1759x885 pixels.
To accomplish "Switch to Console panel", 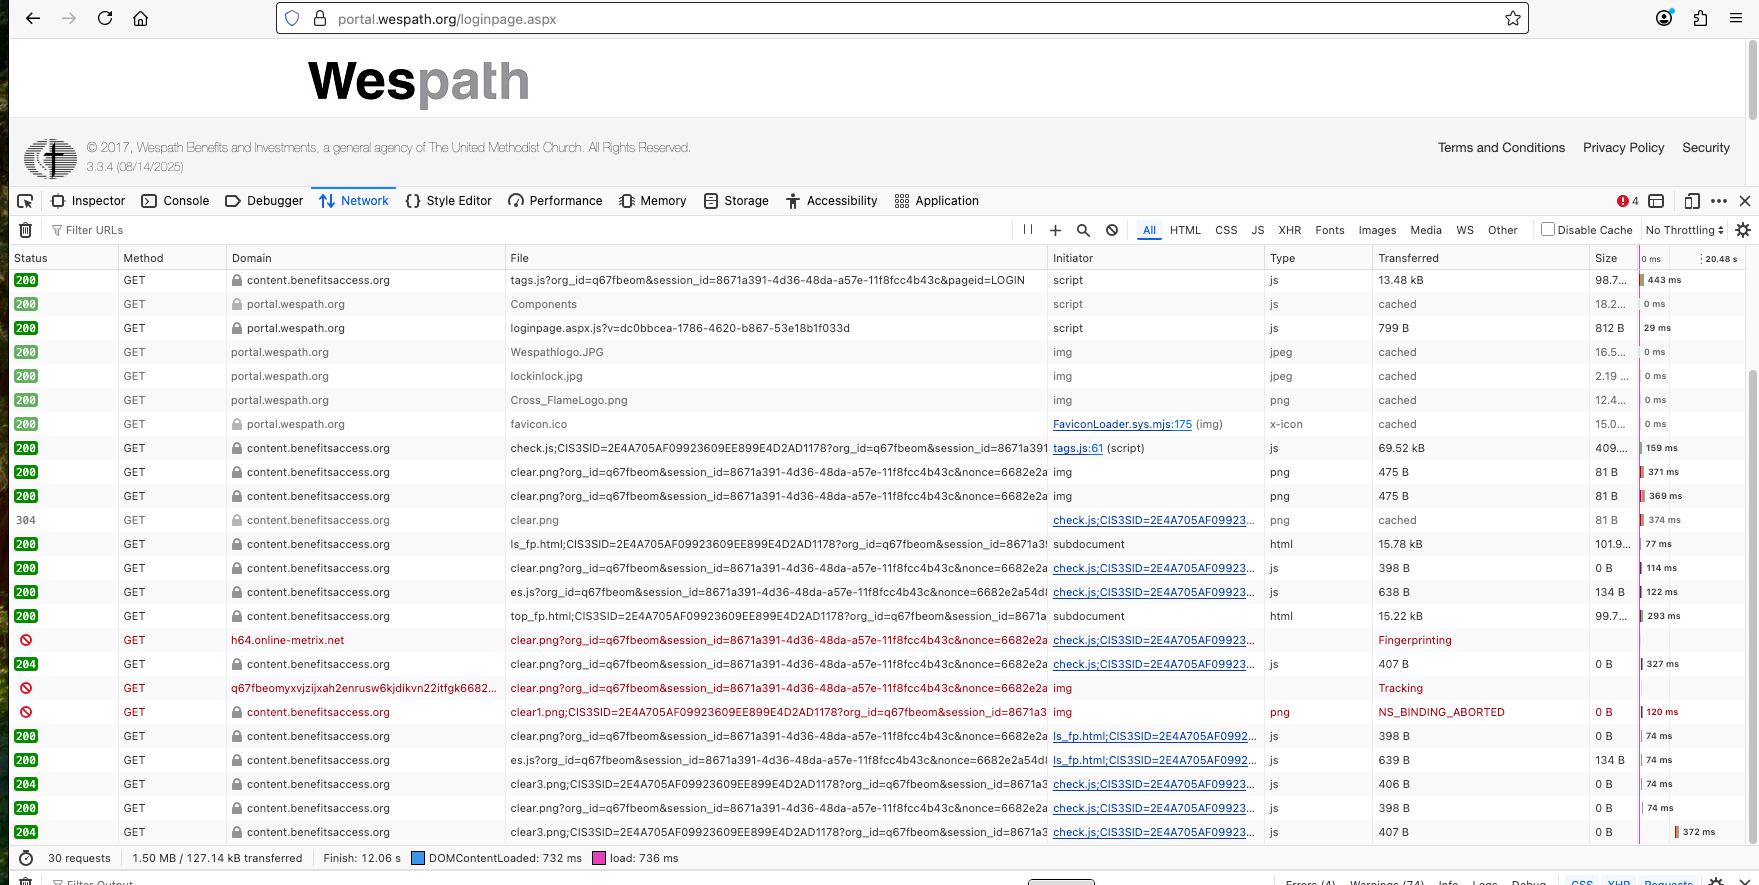I will [x=175, y=201].
